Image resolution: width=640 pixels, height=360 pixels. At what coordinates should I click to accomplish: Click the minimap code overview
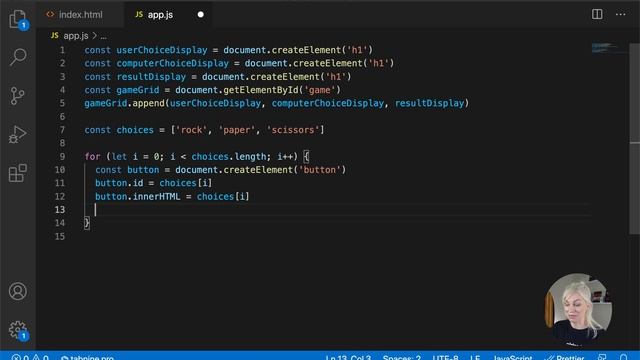(x=609, y=48)
